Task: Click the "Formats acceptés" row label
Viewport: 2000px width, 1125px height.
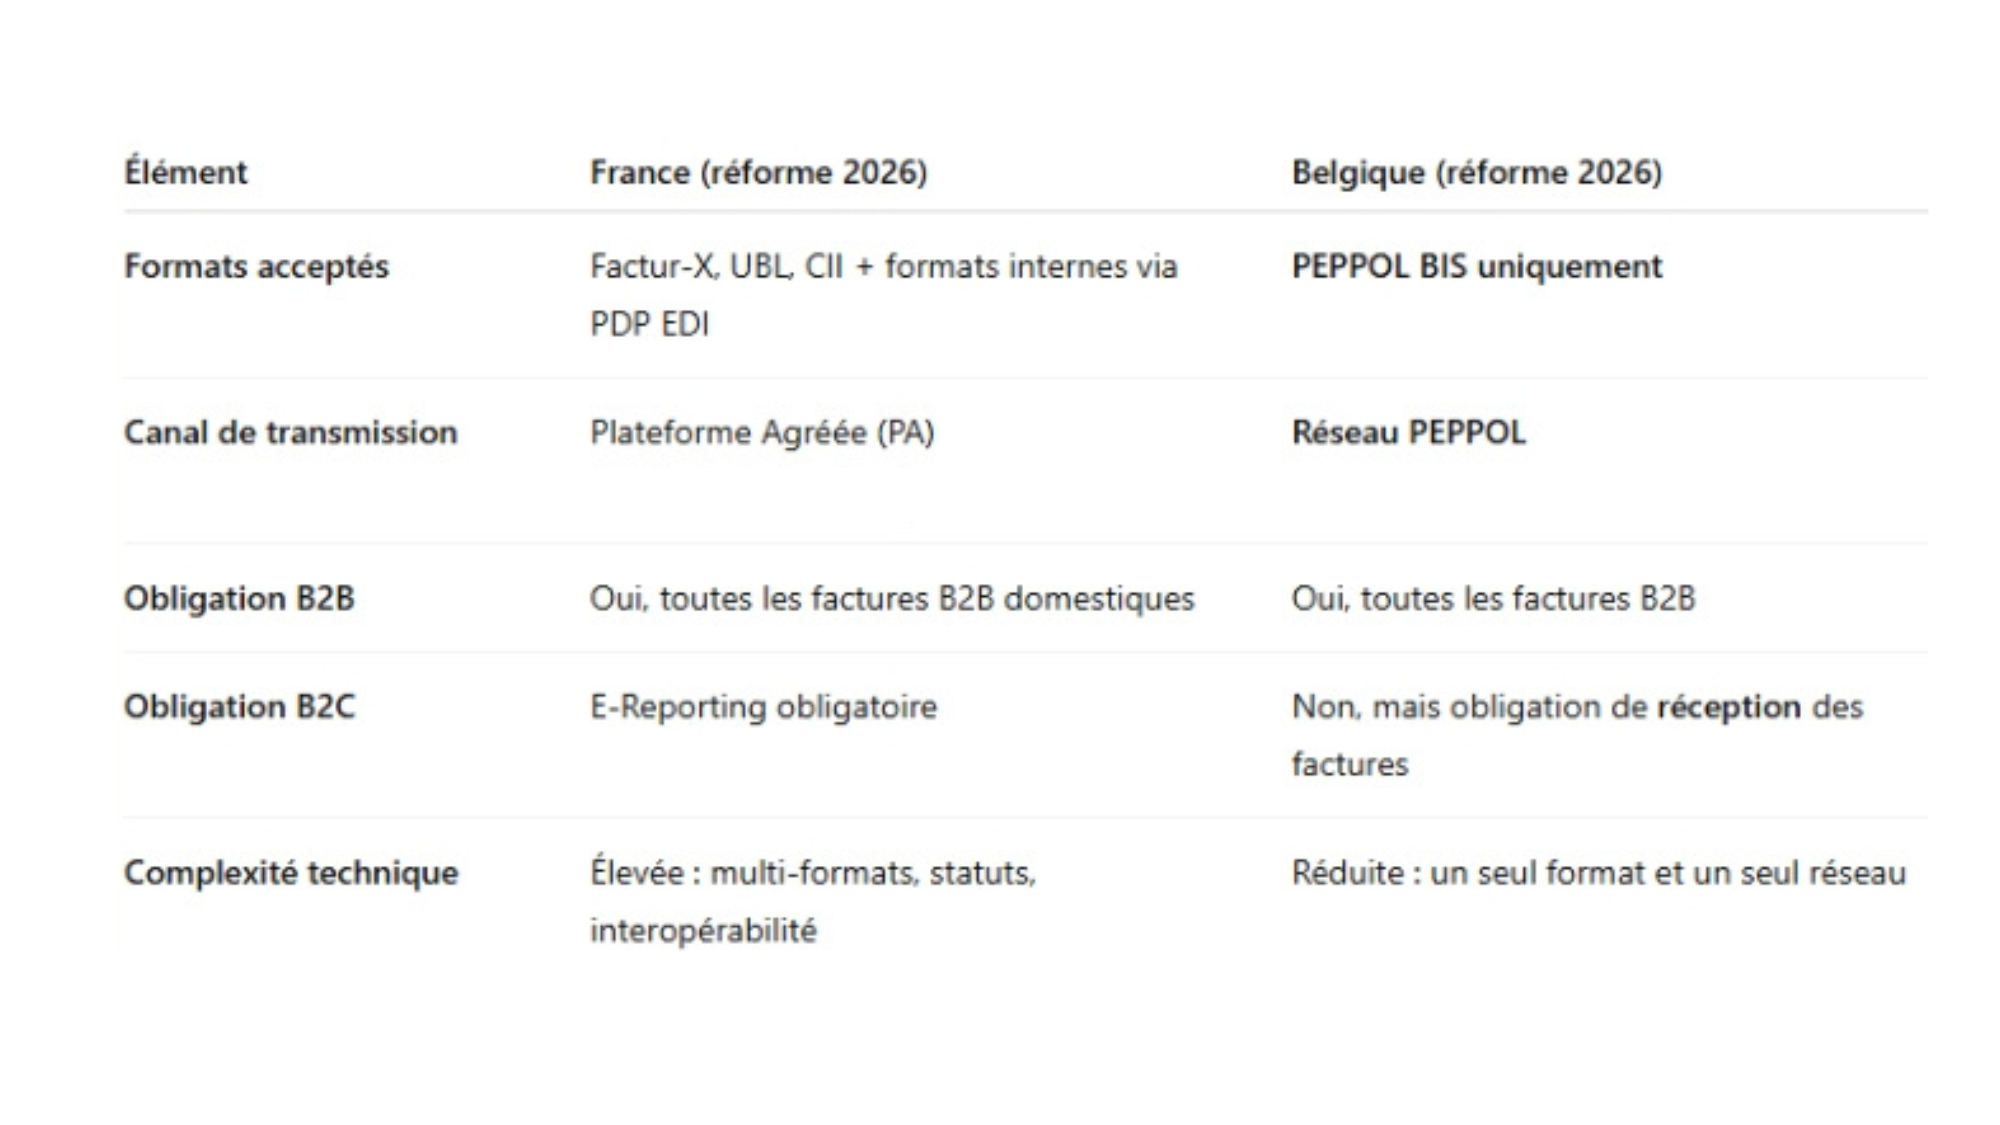Action: 256,266
